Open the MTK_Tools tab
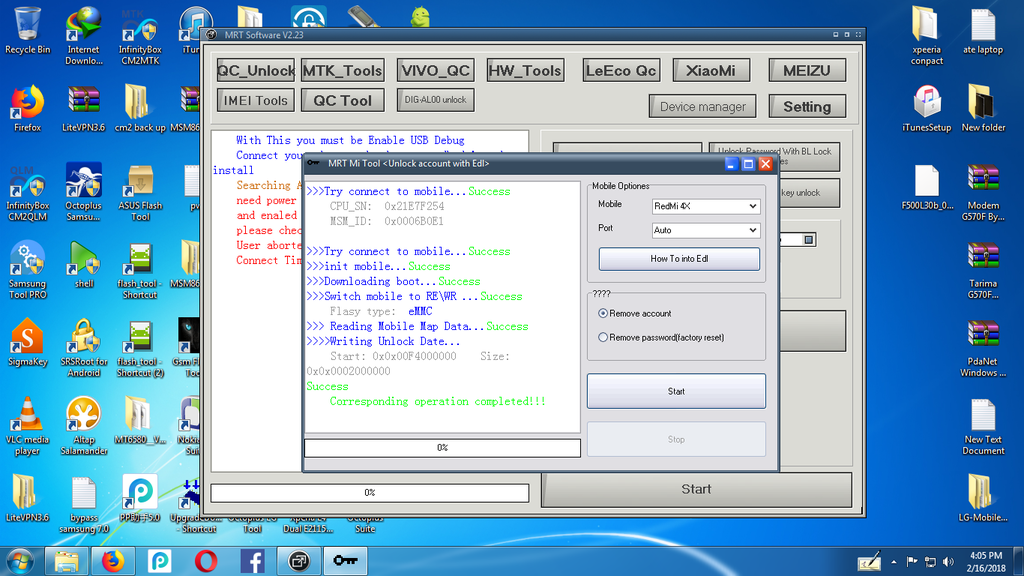Image resolution: width=1024 pixels, height=576 pixels. point(342,70)
